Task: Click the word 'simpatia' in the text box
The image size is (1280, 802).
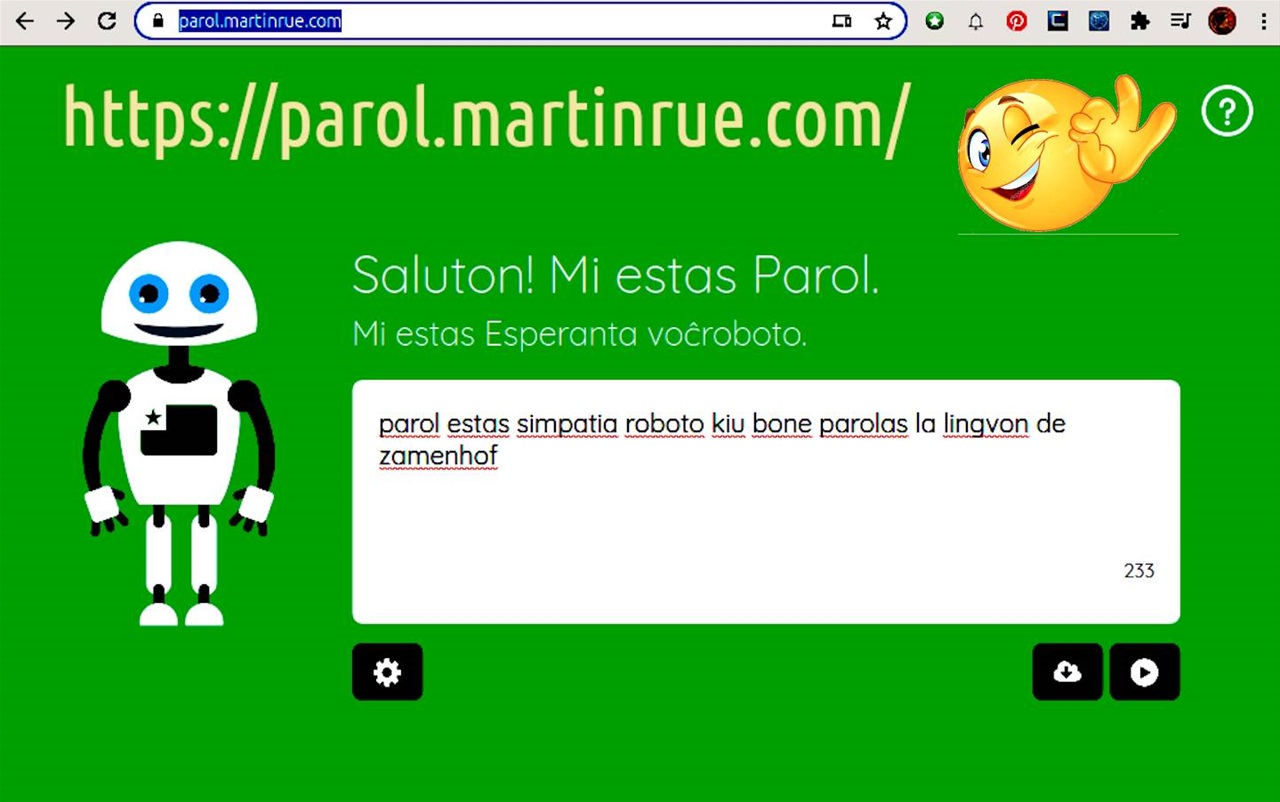Action: [x=567, y=425]
